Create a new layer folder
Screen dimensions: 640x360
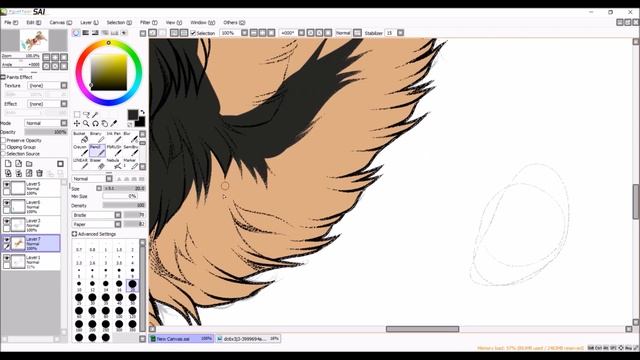click(x=29, y=164)
